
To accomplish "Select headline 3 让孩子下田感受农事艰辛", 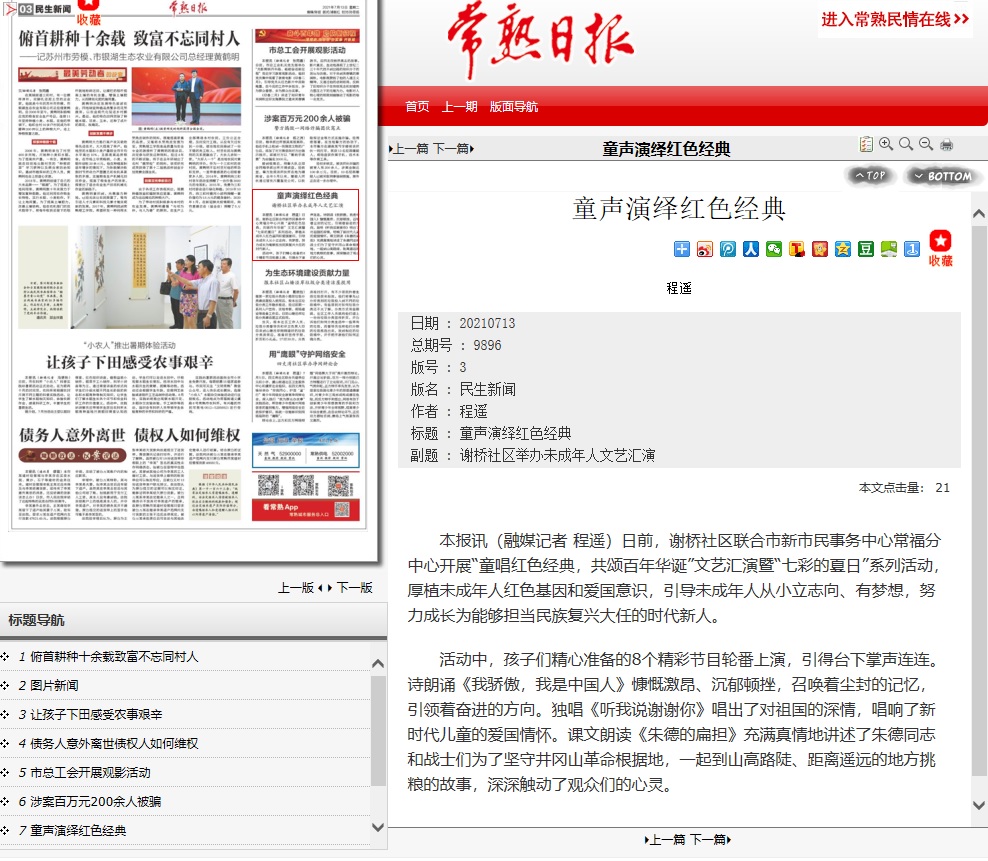I will click(96, 715).
